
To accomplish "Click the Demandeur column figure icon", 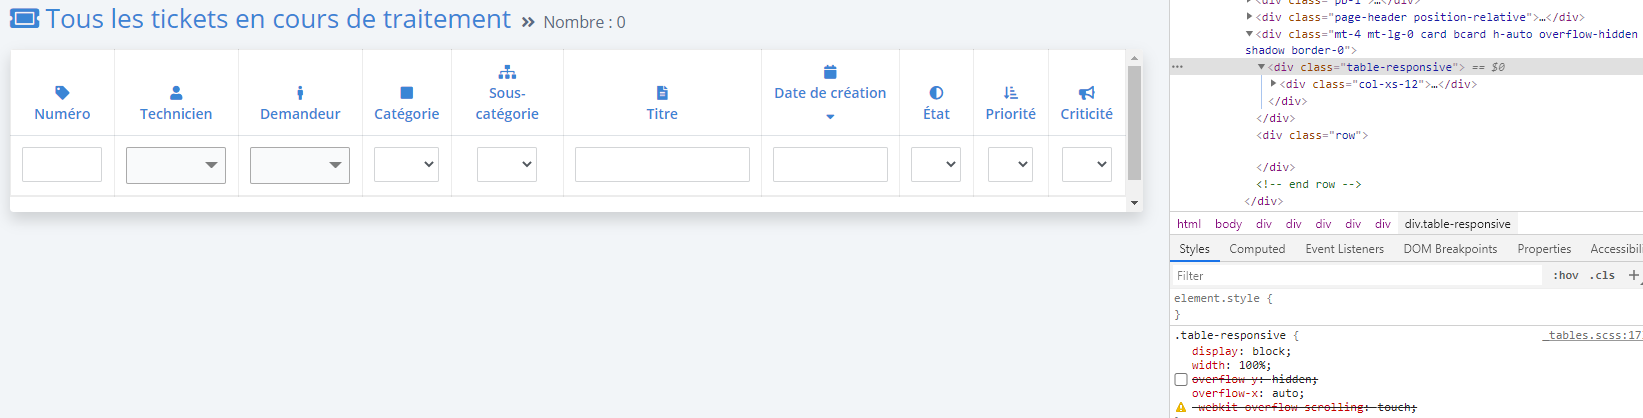I will (x=300, y=93).
